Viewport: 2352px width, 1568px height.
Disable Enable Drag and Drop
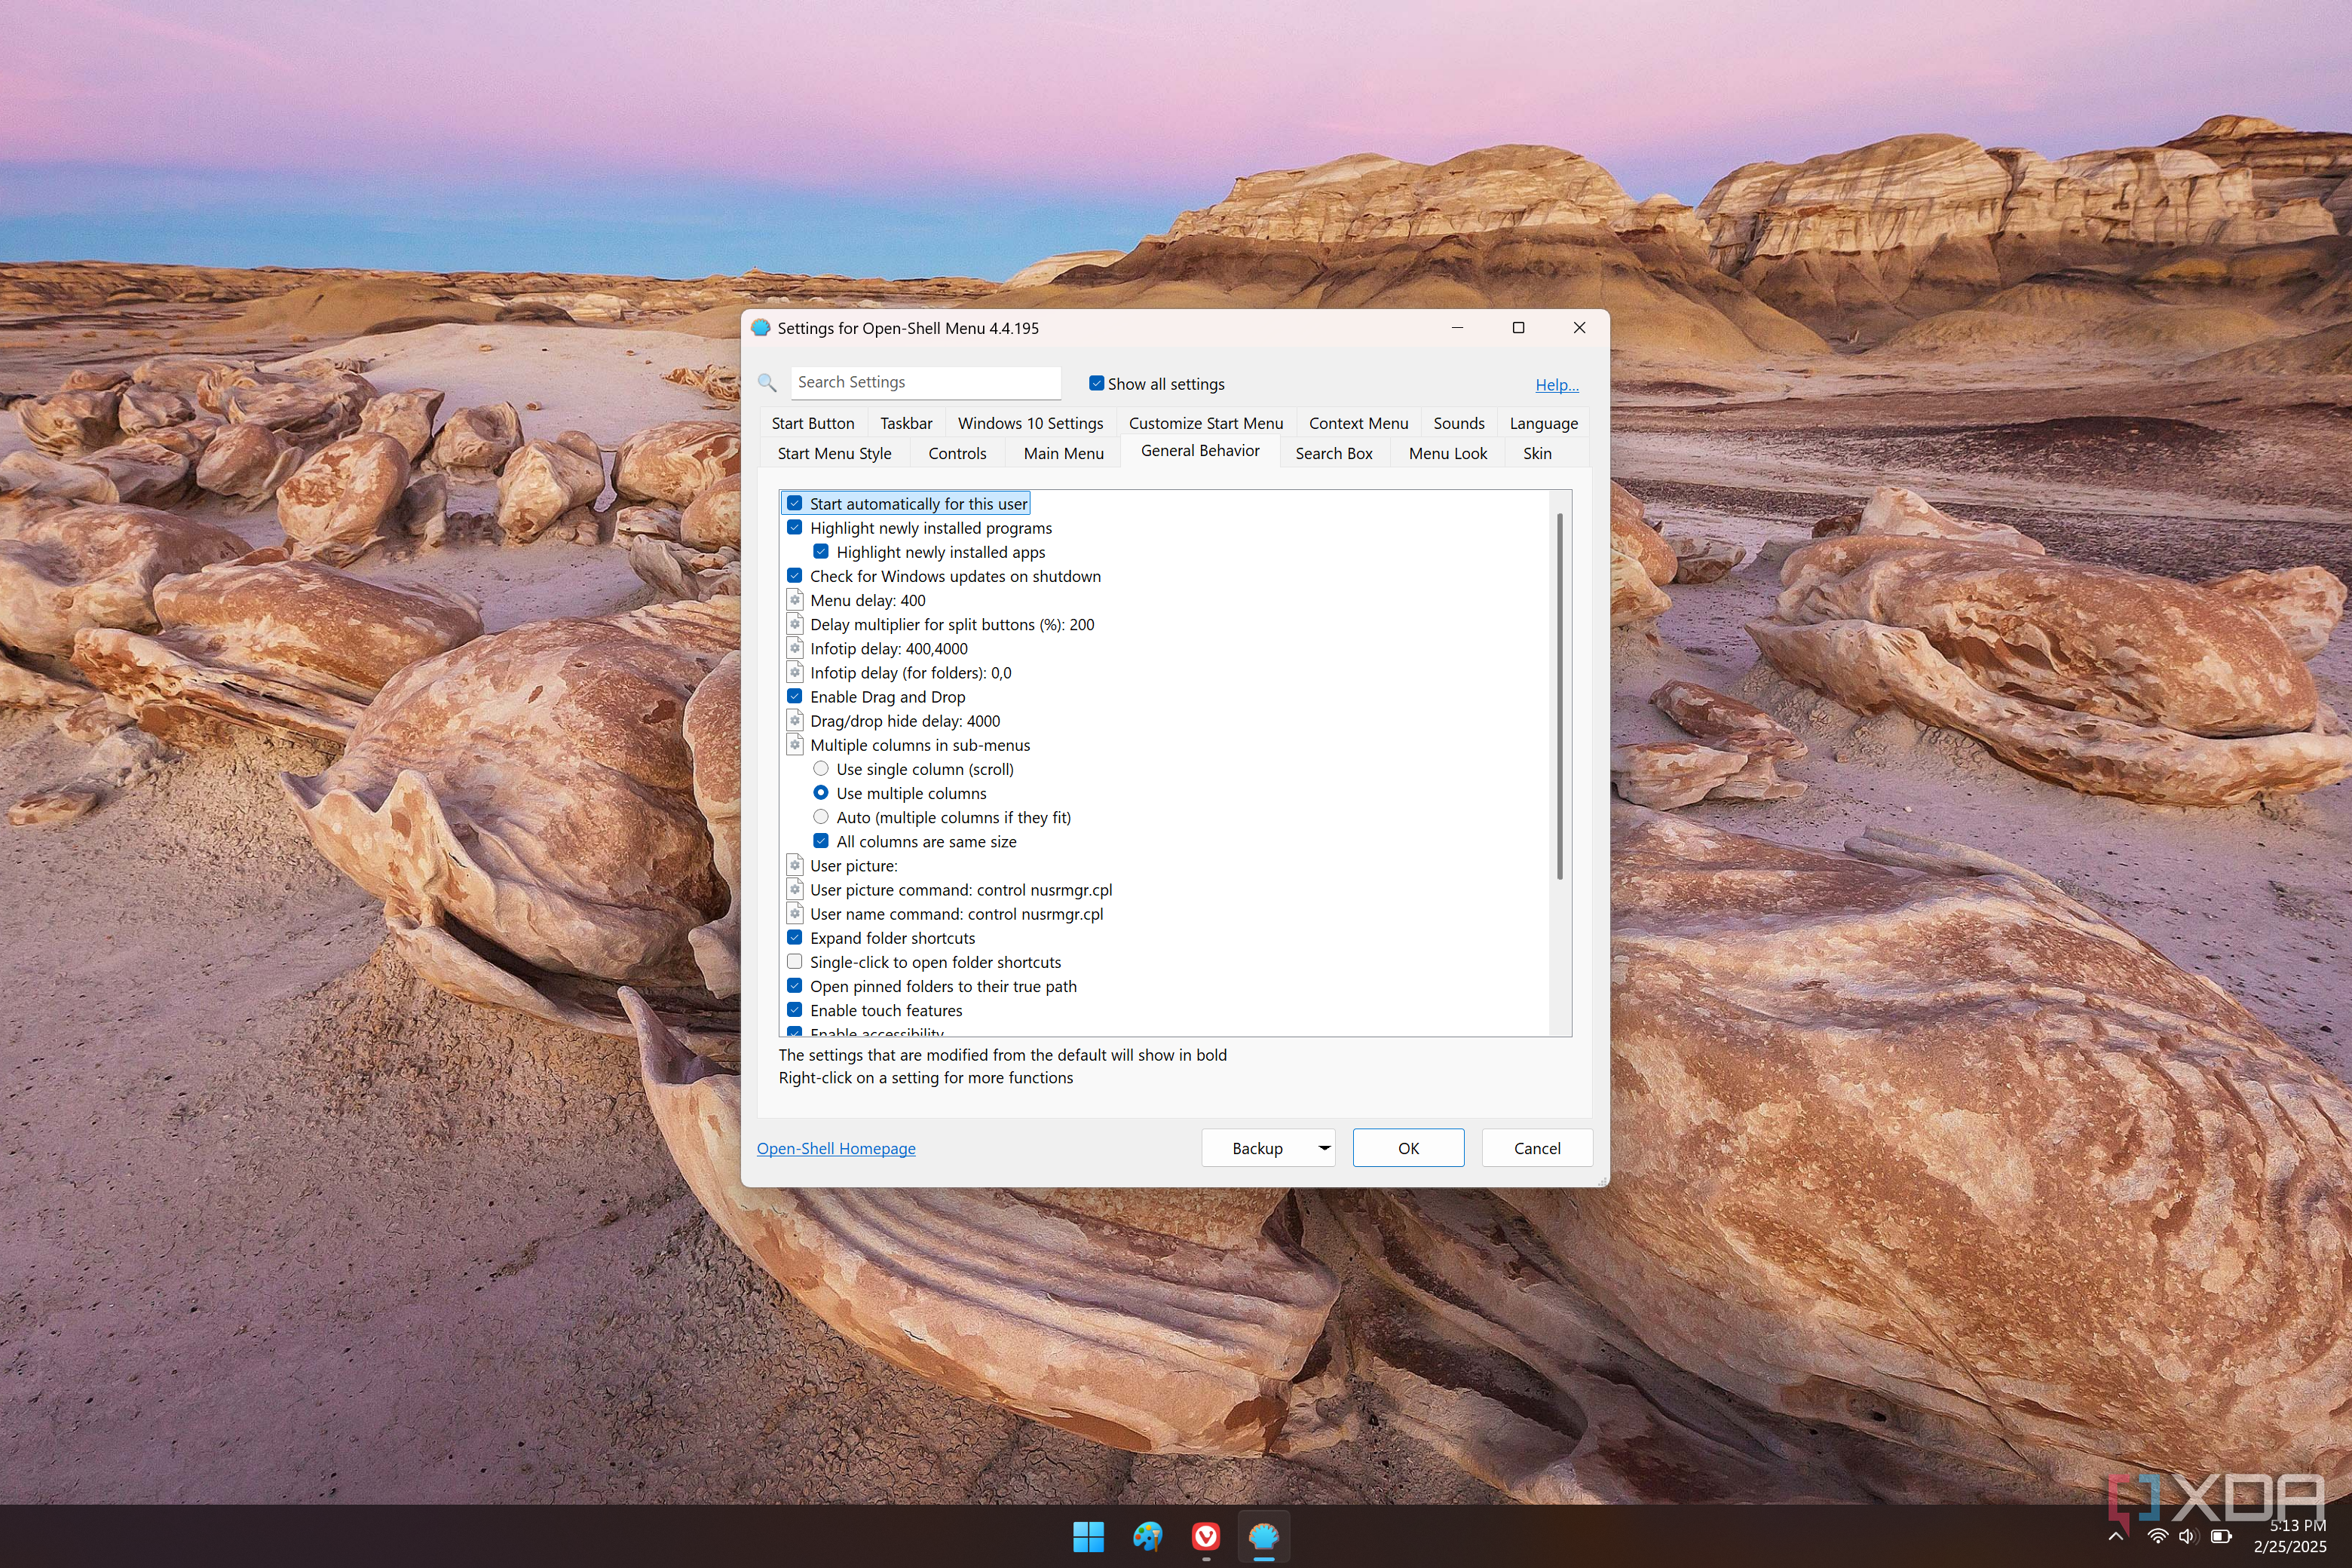pyautogui.click(x=794, y=696)
